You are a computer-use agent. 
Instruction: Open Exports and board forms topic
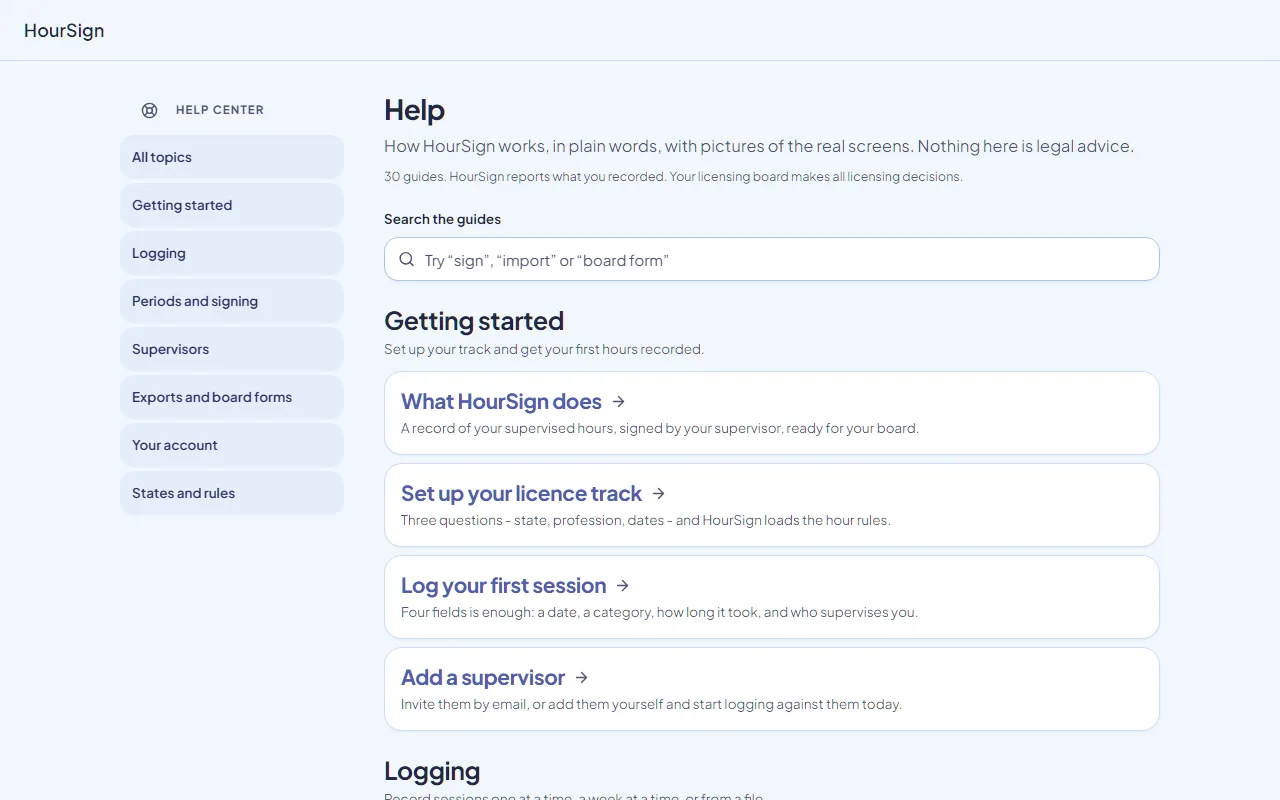tap(232, 397)
